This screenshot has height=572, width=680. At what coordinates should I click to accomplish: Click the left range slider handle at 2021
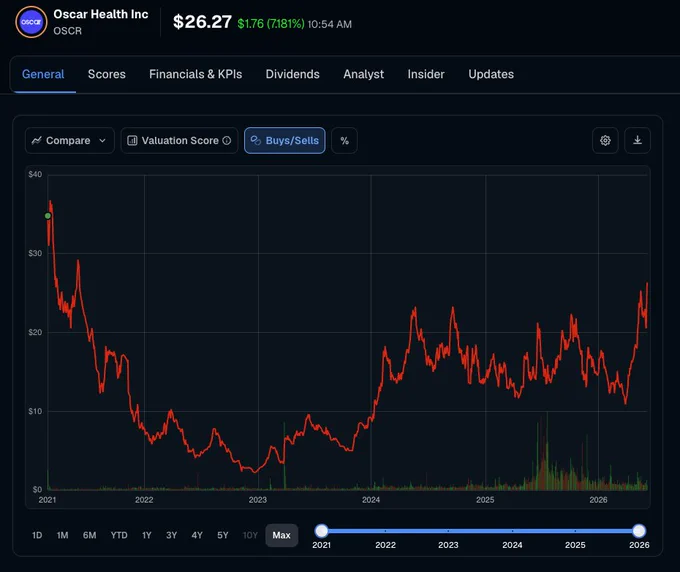click(321, 531)
